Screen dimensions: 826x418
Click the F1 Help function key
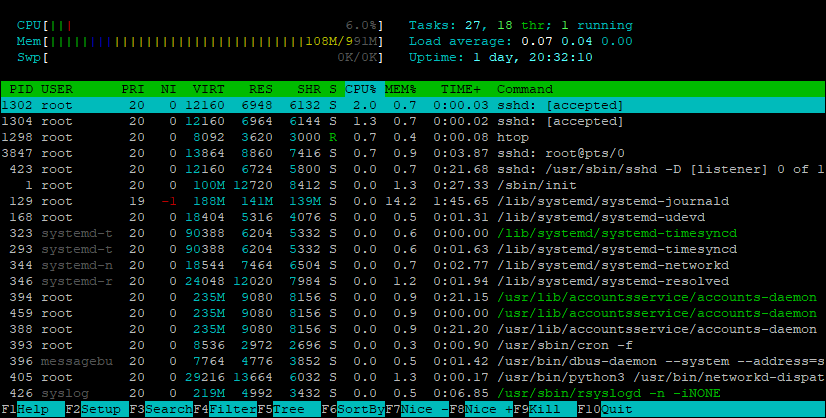coord(33,410)
